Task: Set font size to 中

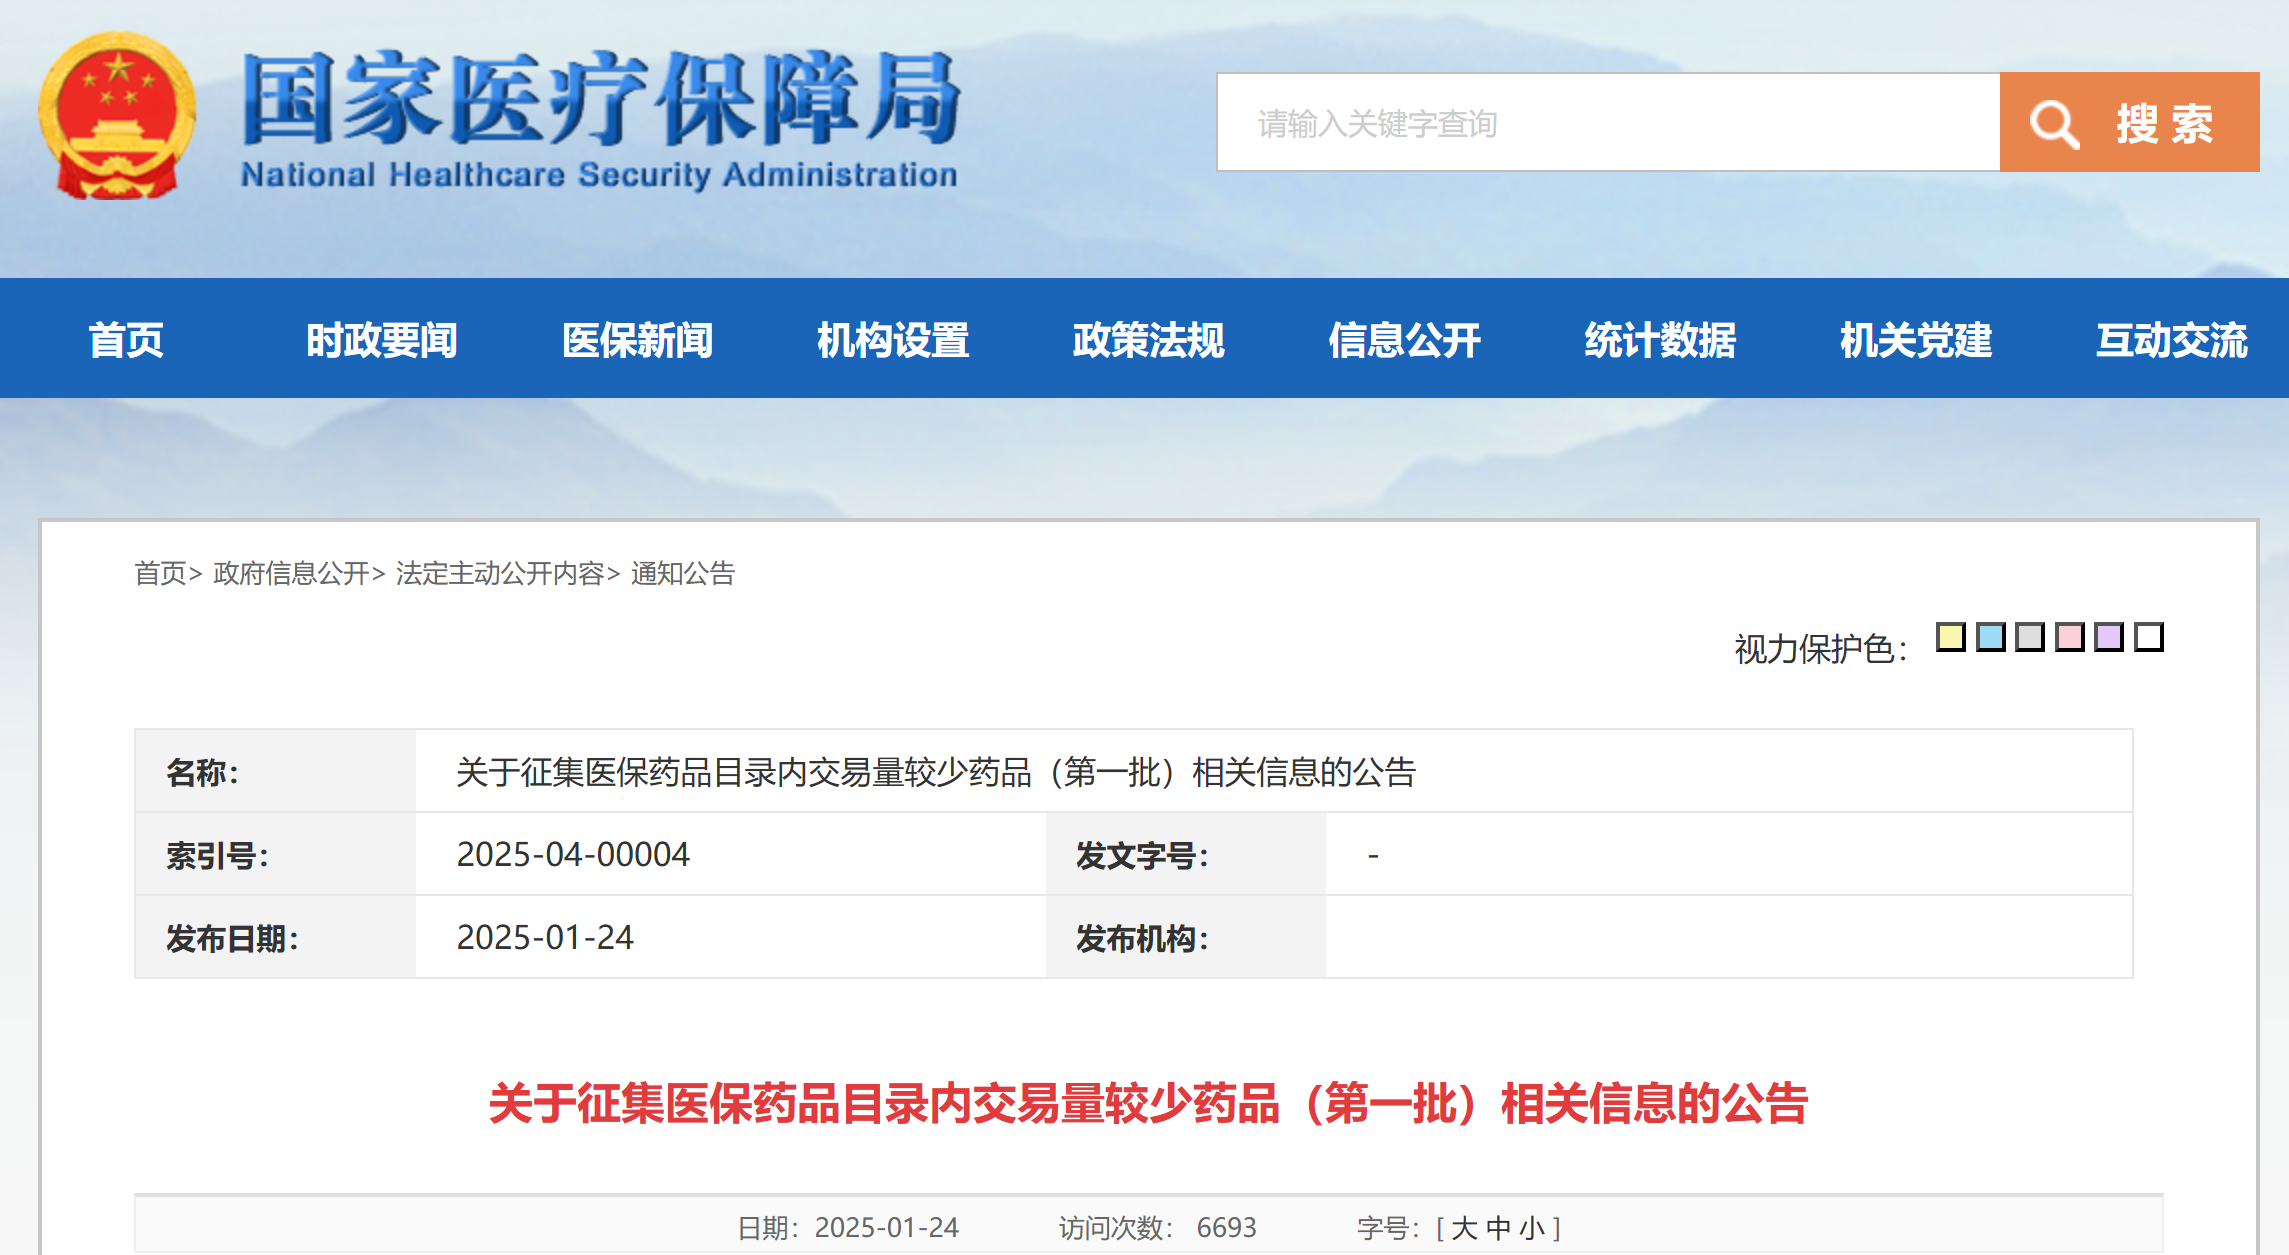Action: click(x=1498, y=1228)
